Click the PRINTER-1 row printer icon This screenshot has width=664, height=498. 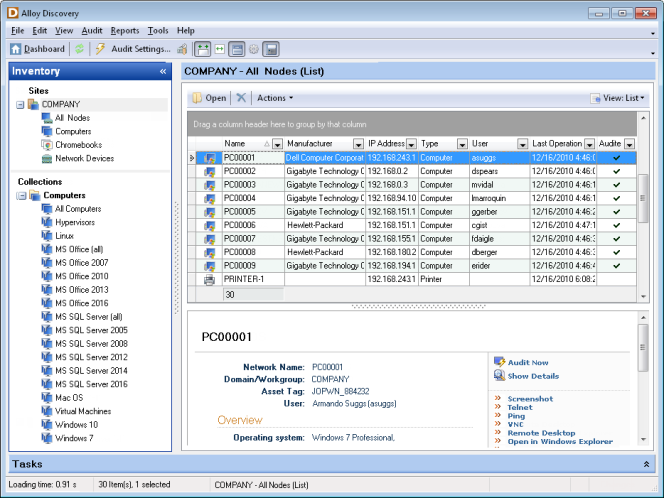coord(210,280)
